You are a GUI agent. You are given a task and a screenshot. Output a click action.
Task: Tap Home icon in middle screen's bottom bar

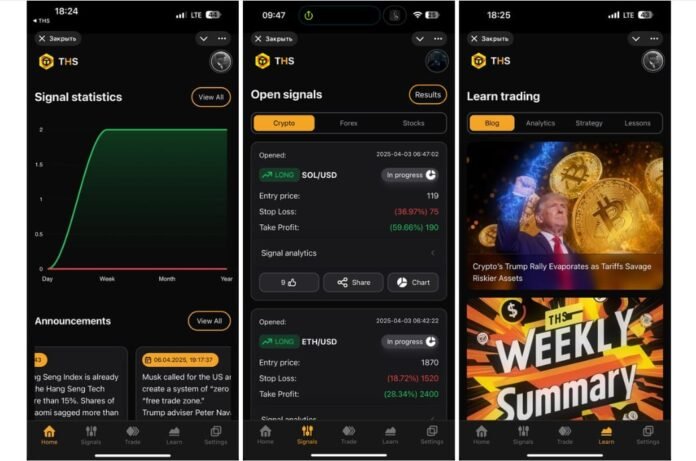[265, 435]
